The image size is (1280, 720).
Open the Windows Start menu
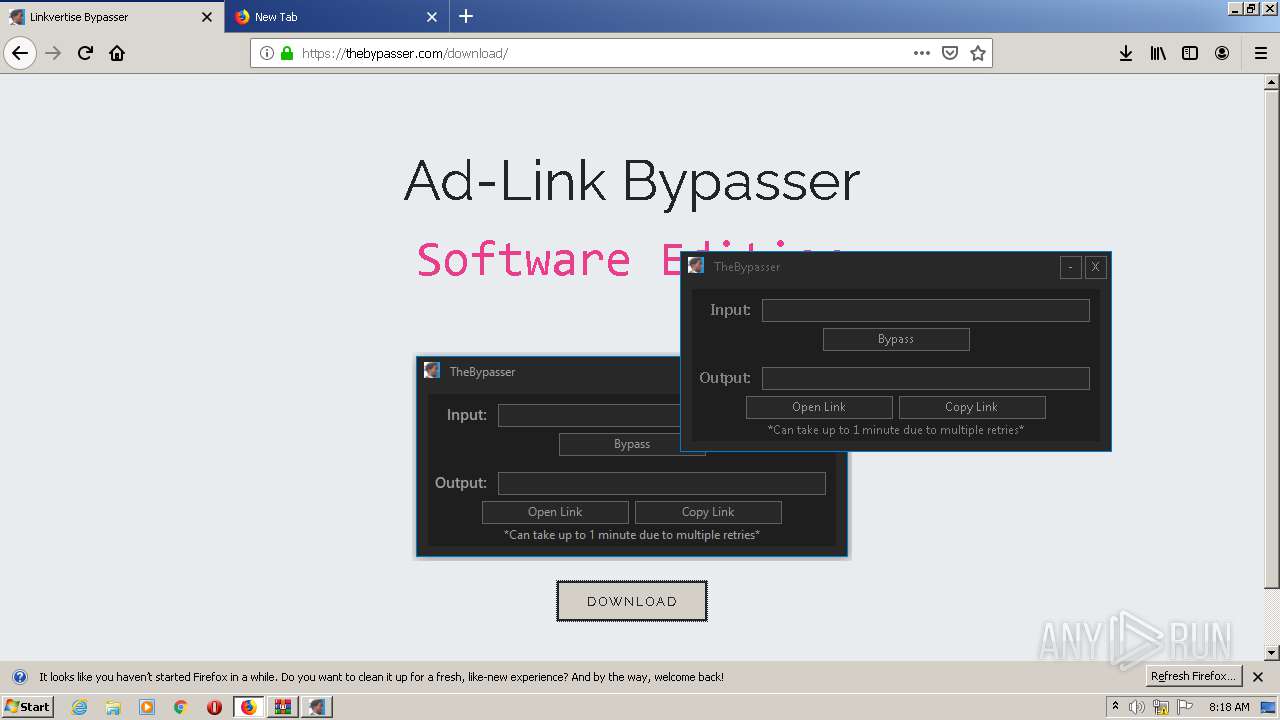pyautogui.click(x=28, y=707)
